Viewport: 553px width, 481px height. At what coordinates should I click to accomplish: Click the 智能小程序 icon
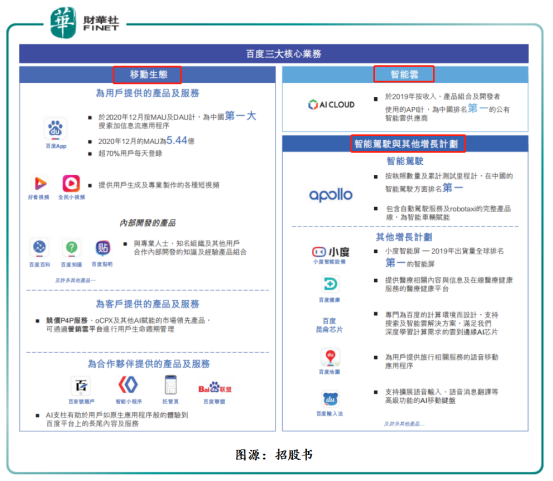coord(128,384)
